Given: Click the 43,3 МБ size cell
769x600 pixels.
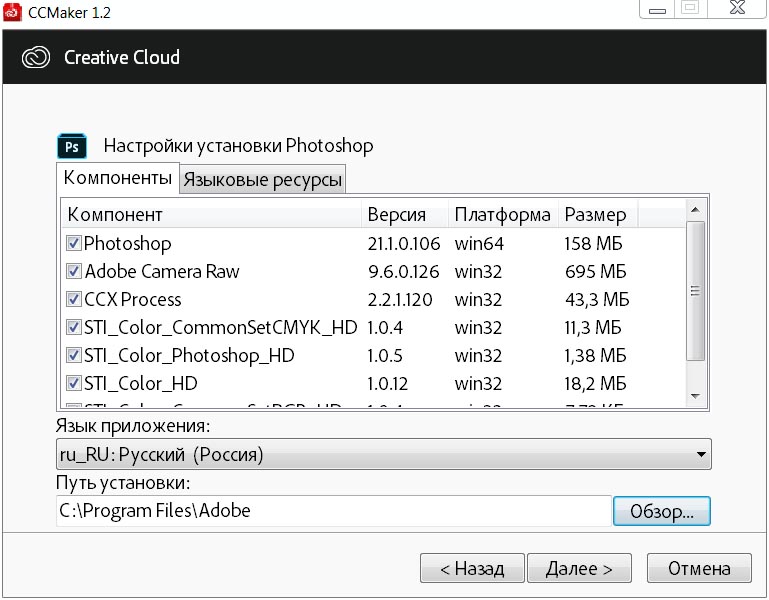Looking at the screenshot, I should (597, 300).
